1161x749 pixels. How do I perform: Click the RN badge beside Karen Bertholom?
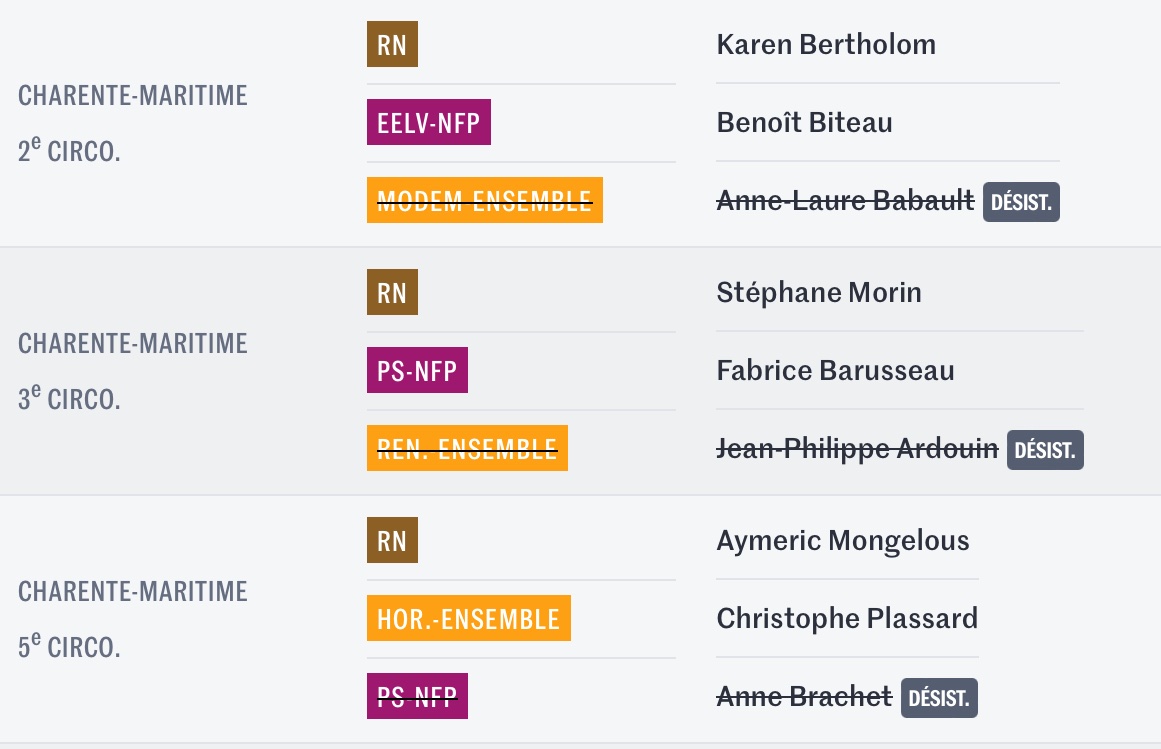click(x=392, y=44)
